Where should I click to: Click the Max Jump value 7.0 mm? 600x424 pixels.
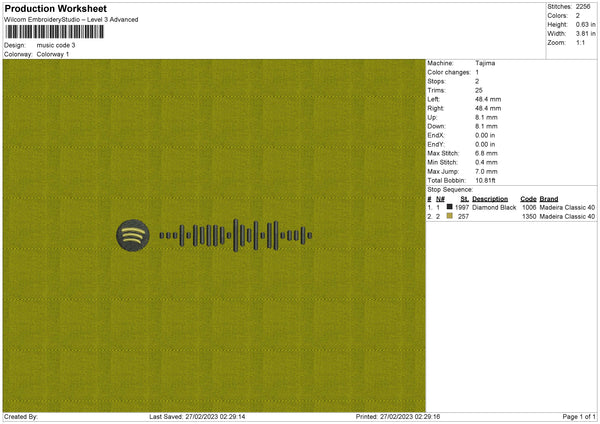click(486, 172)
